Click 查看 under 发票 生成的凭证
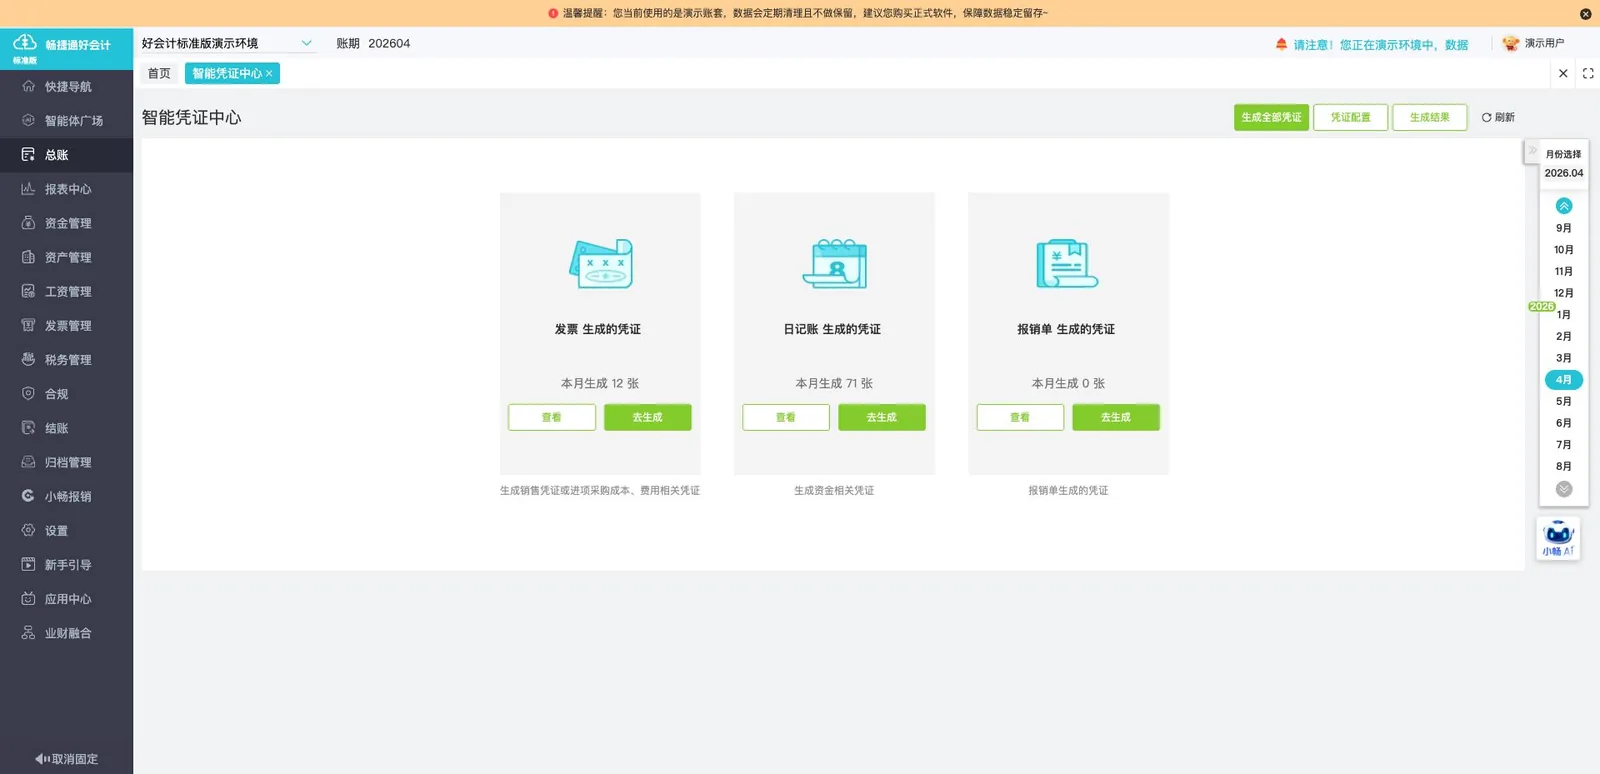The image size is (1600, 774). pyautogui.click(x=552, y=417)
